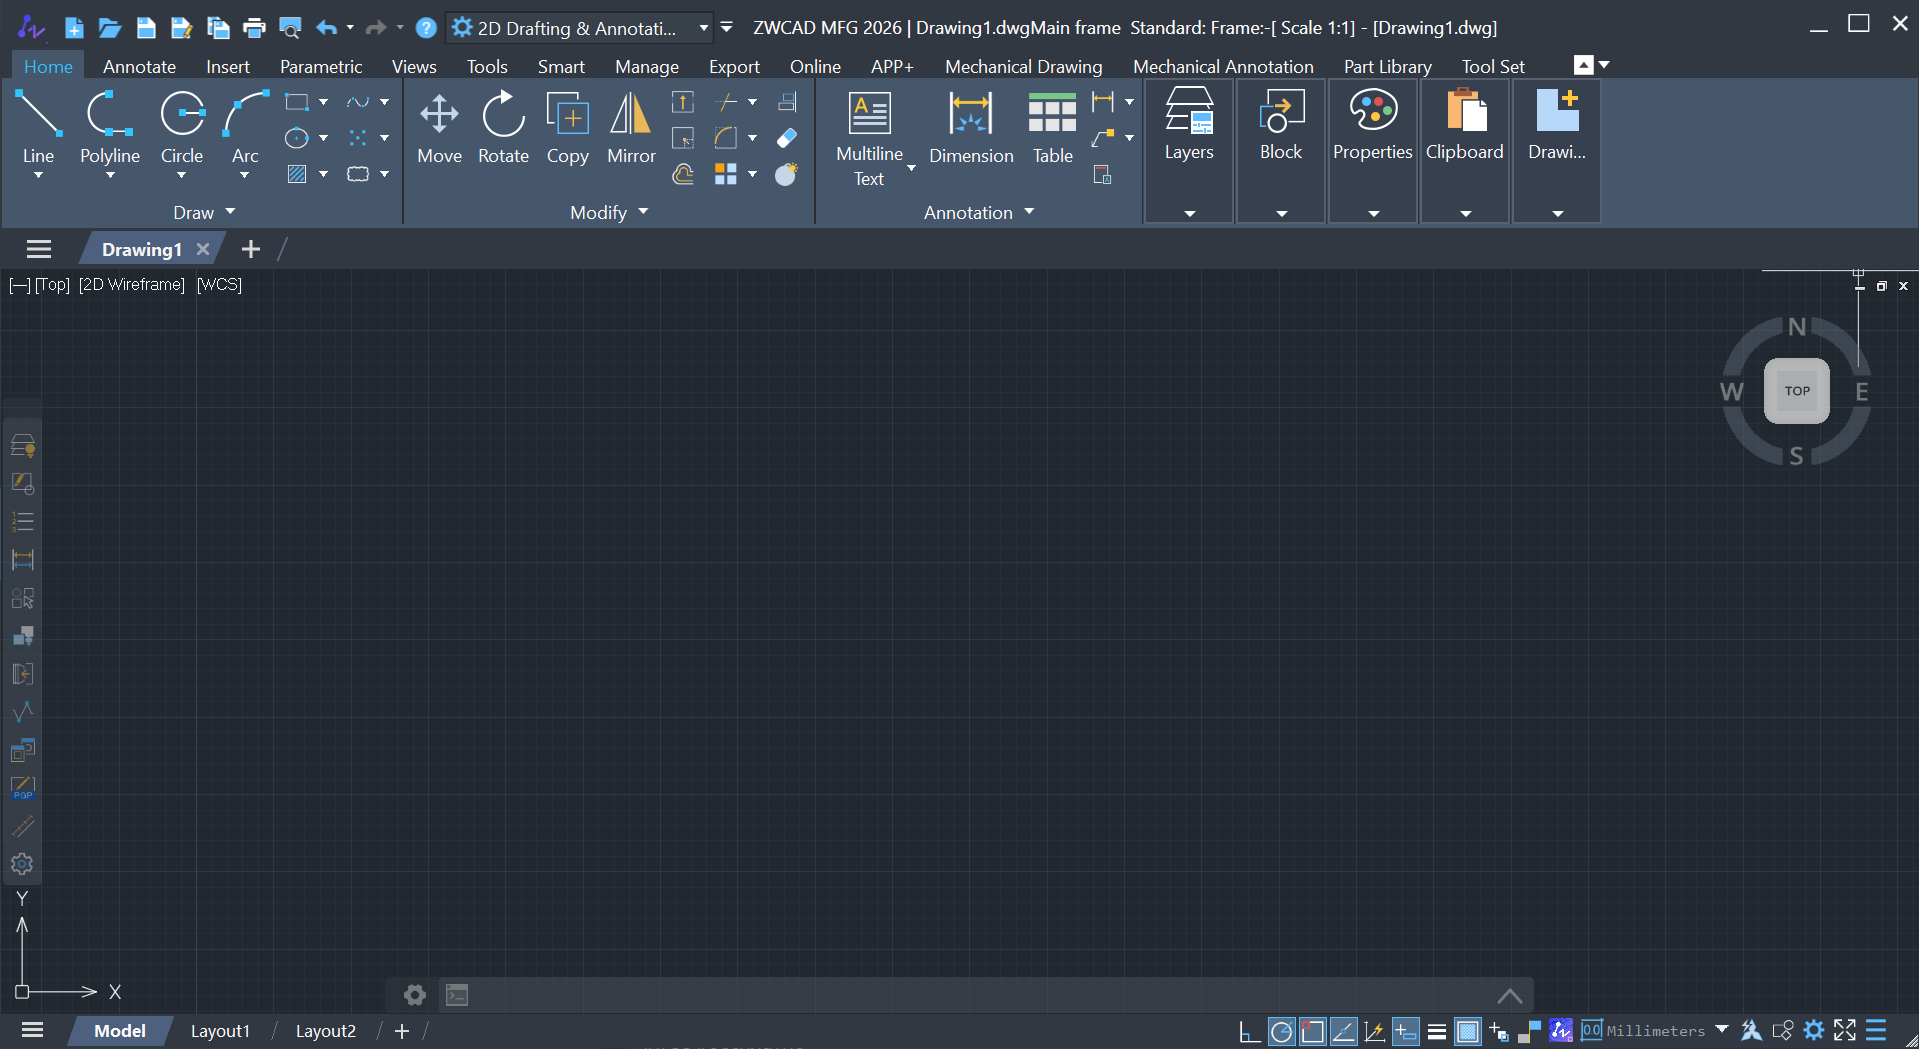Open the Annotate ribbon tab
Screen dimensions: 1919x1049
(x=139, y=66)
